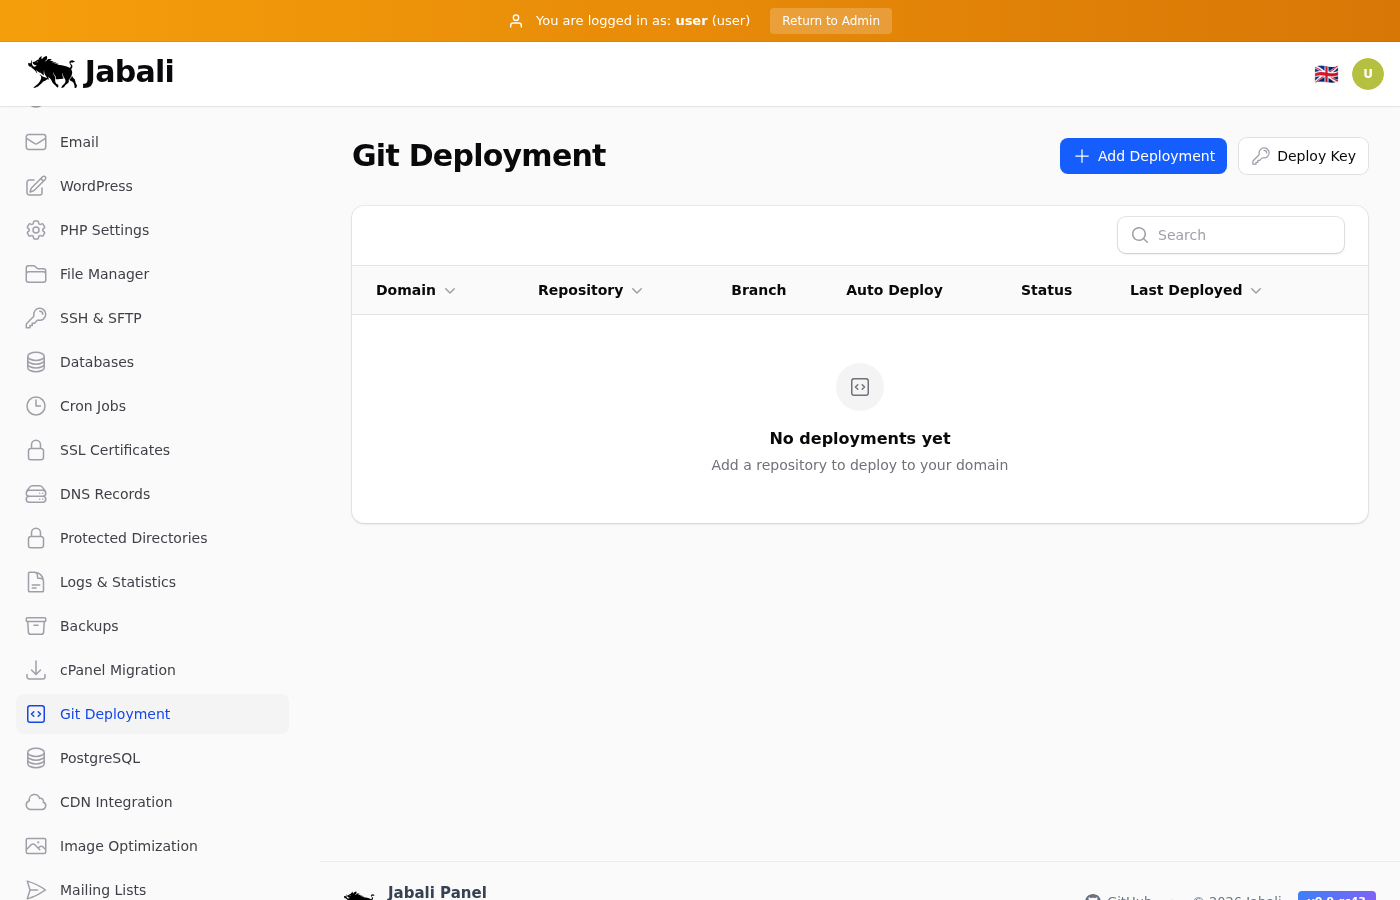Click the cPanel Migration download icon
The width and height of the screenshot is (1400, 900).
pos(36,670)
